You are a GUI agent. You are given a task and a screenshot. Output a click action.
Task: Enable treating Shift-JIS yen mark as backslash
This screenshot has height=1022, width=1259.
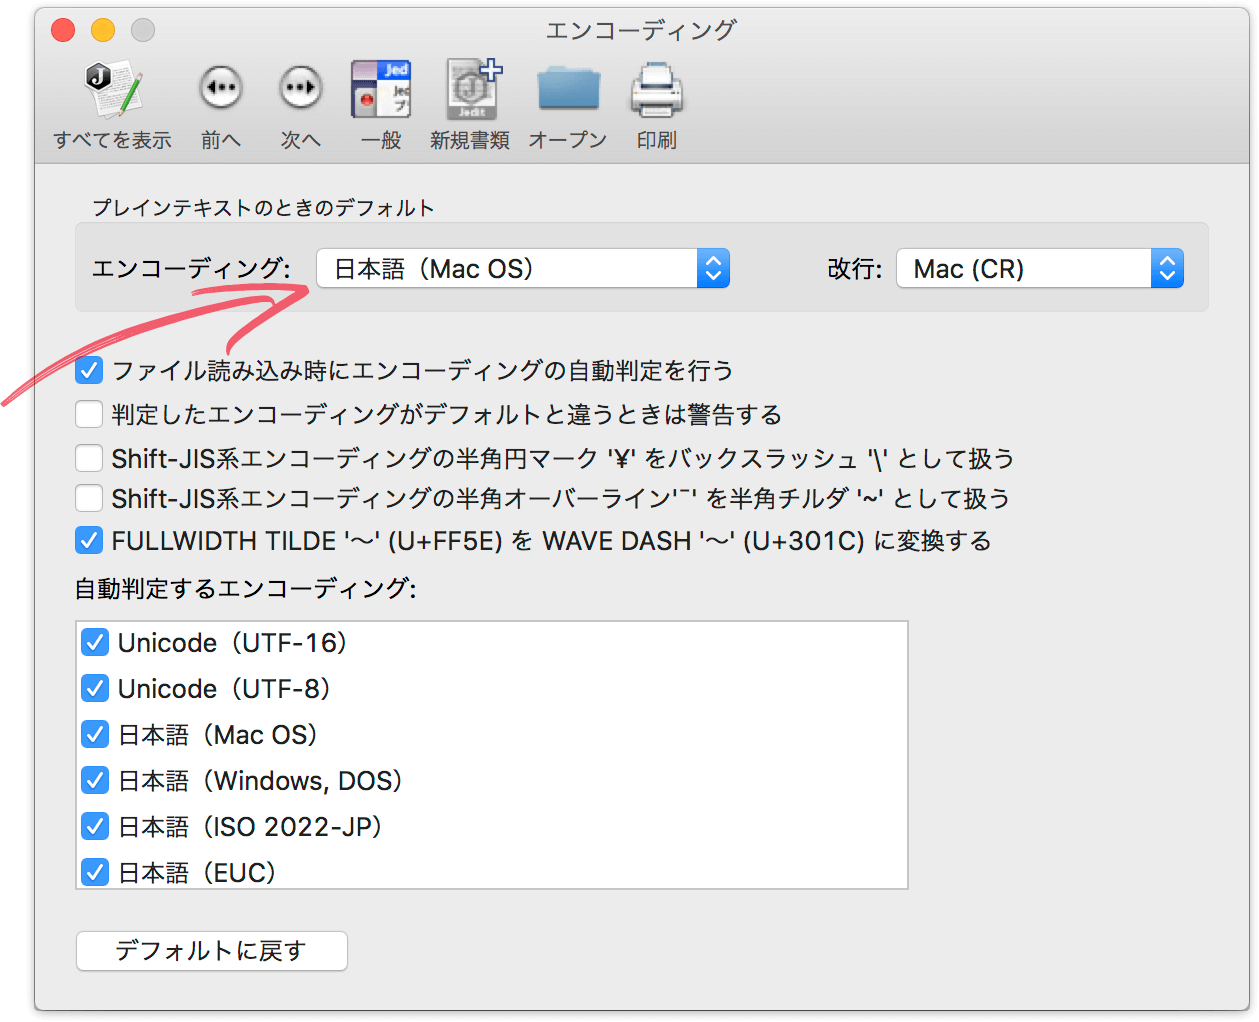click(89, 458)
